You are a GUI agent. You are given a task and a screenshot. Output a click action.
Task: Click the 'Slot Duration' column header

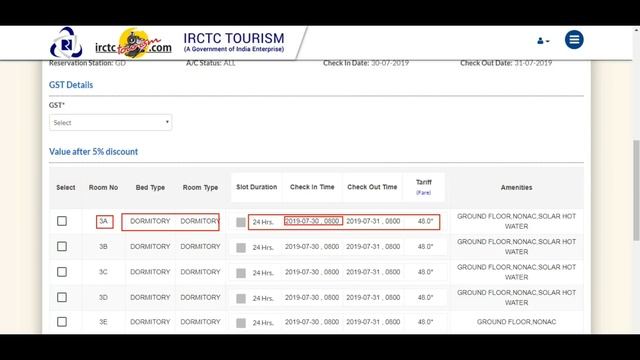click(x=257, y=187)
